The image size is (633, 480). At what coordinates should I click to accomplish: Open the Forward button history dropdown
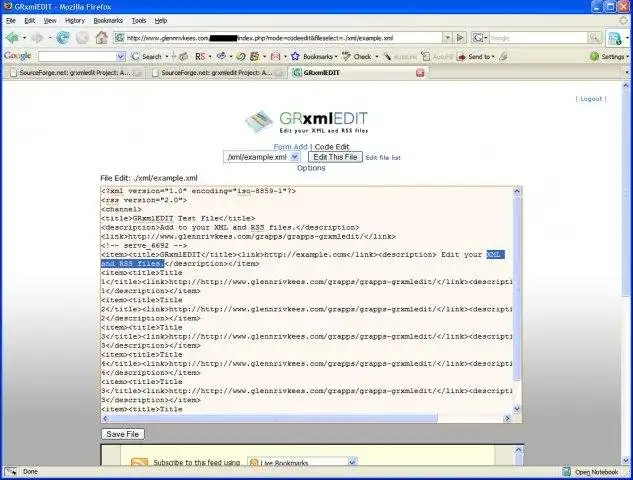point(50,38)
